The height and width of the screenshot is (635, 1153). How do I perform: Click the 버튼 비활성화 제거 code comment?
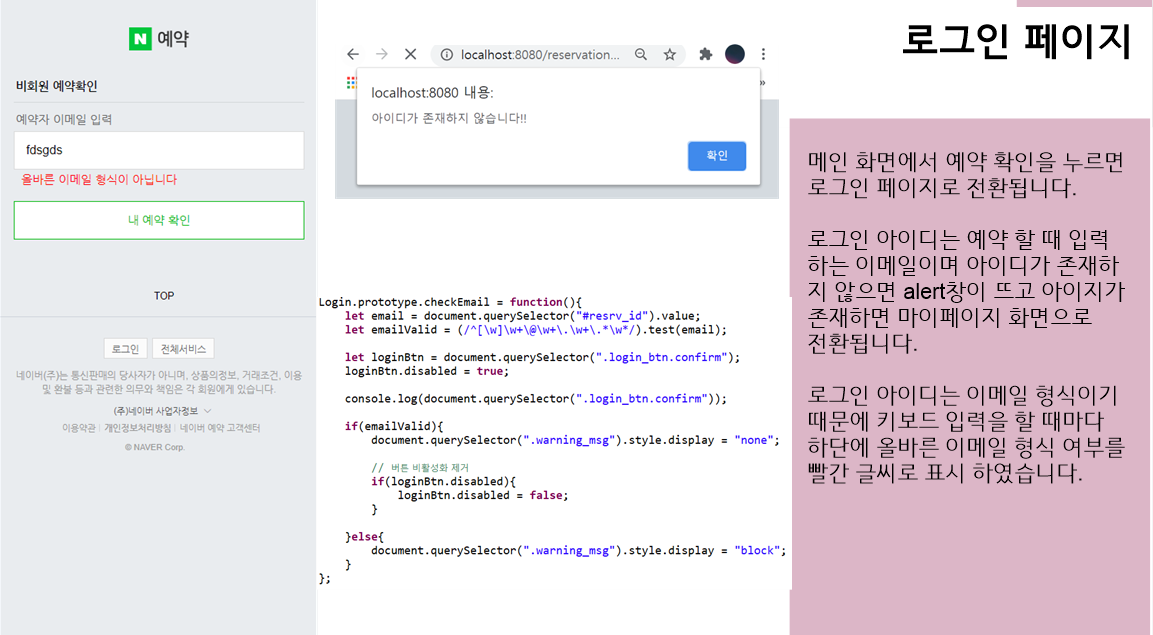click(420, 467)
